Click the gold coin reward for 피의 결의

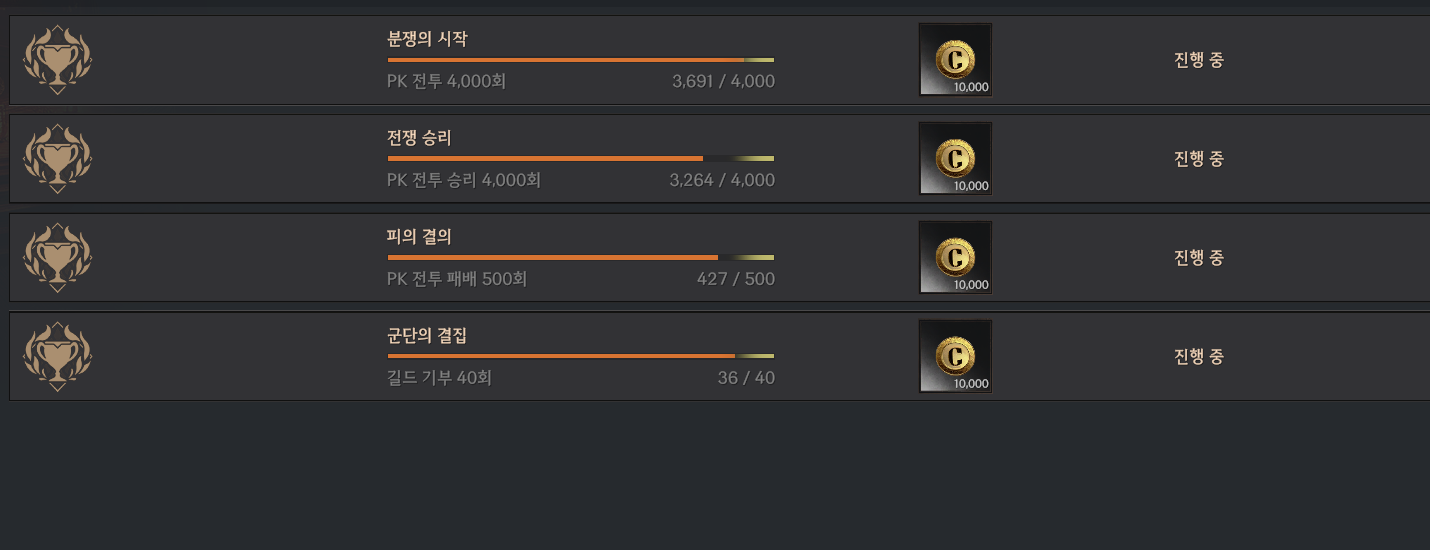(x=955, y=258)
